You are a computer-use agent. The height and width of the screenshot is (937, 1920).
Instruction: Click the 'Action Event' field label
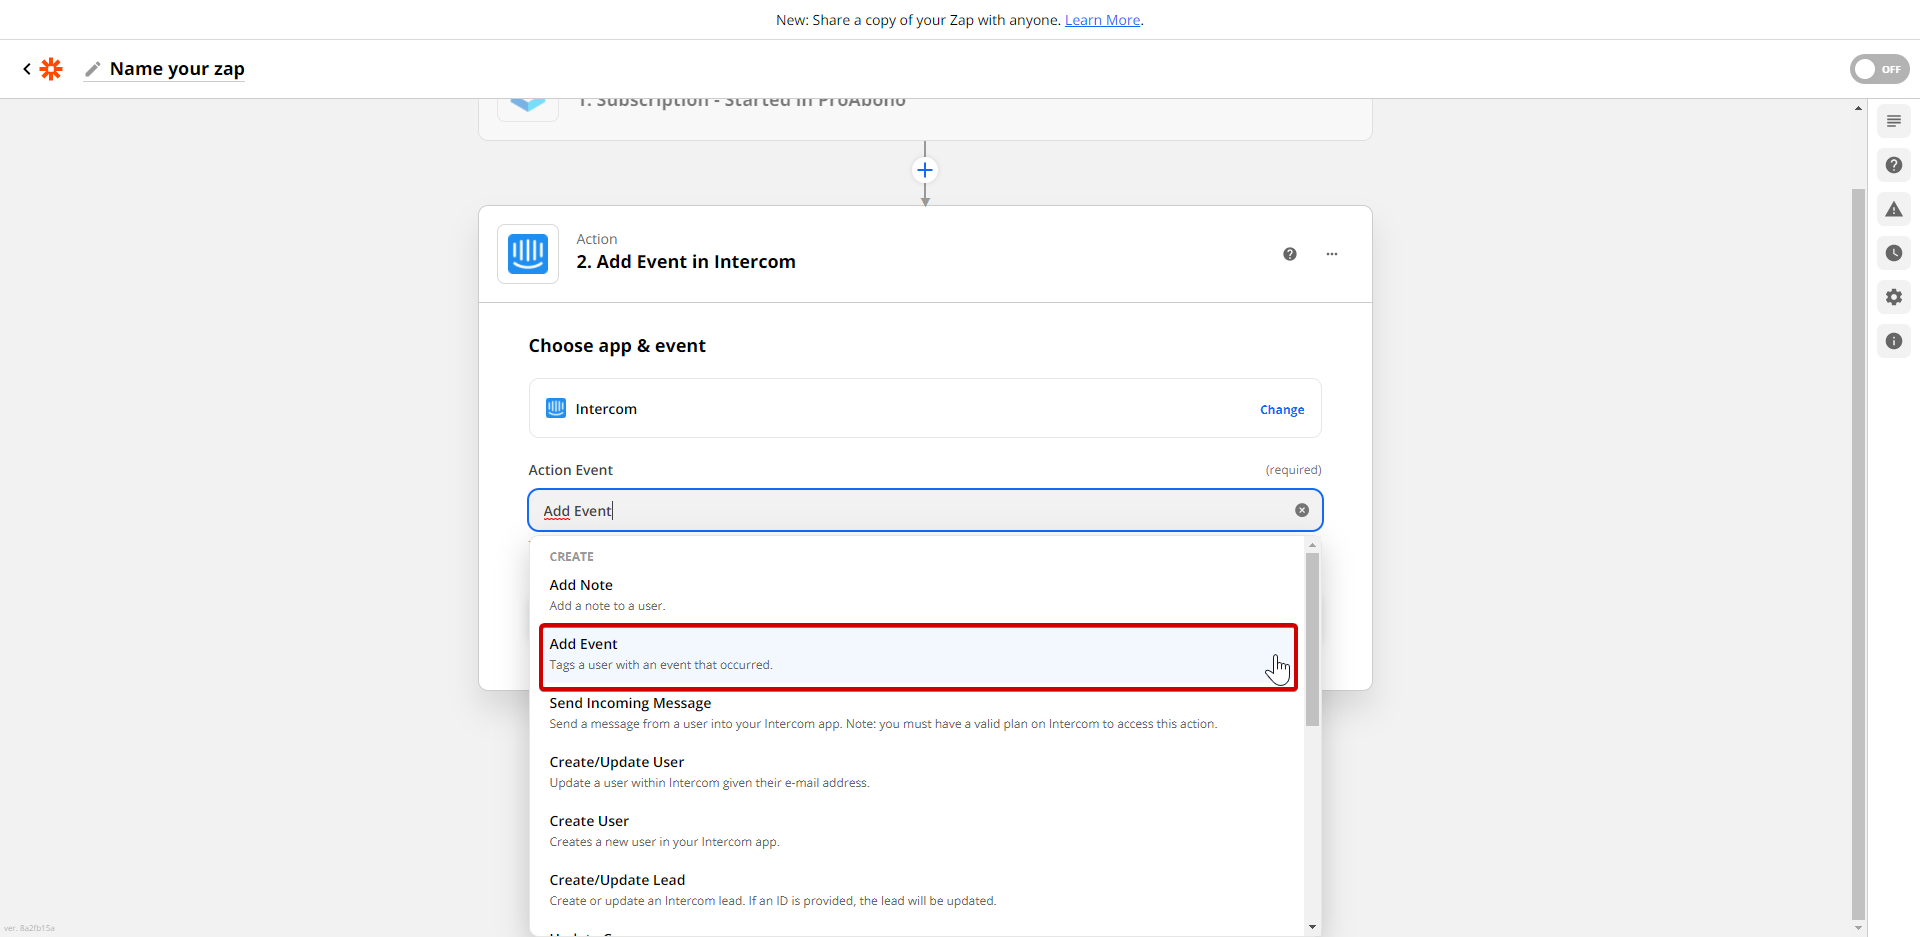[x=570, y=470]
